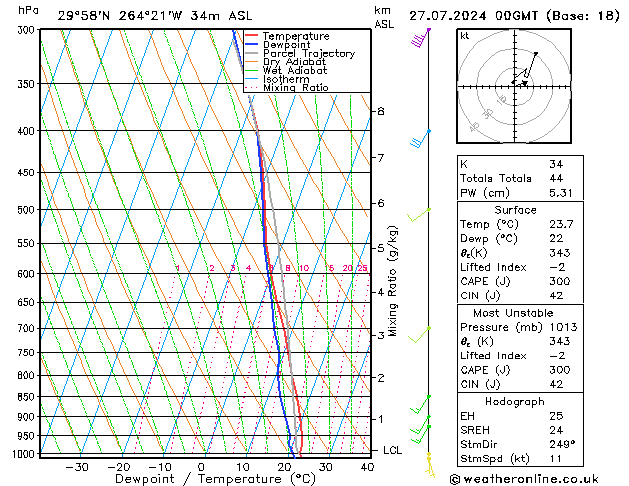This screenshot has width=629, height=486.
Task: Click the purple wind barb at 300 hPa
Action: tap(422, 39)
